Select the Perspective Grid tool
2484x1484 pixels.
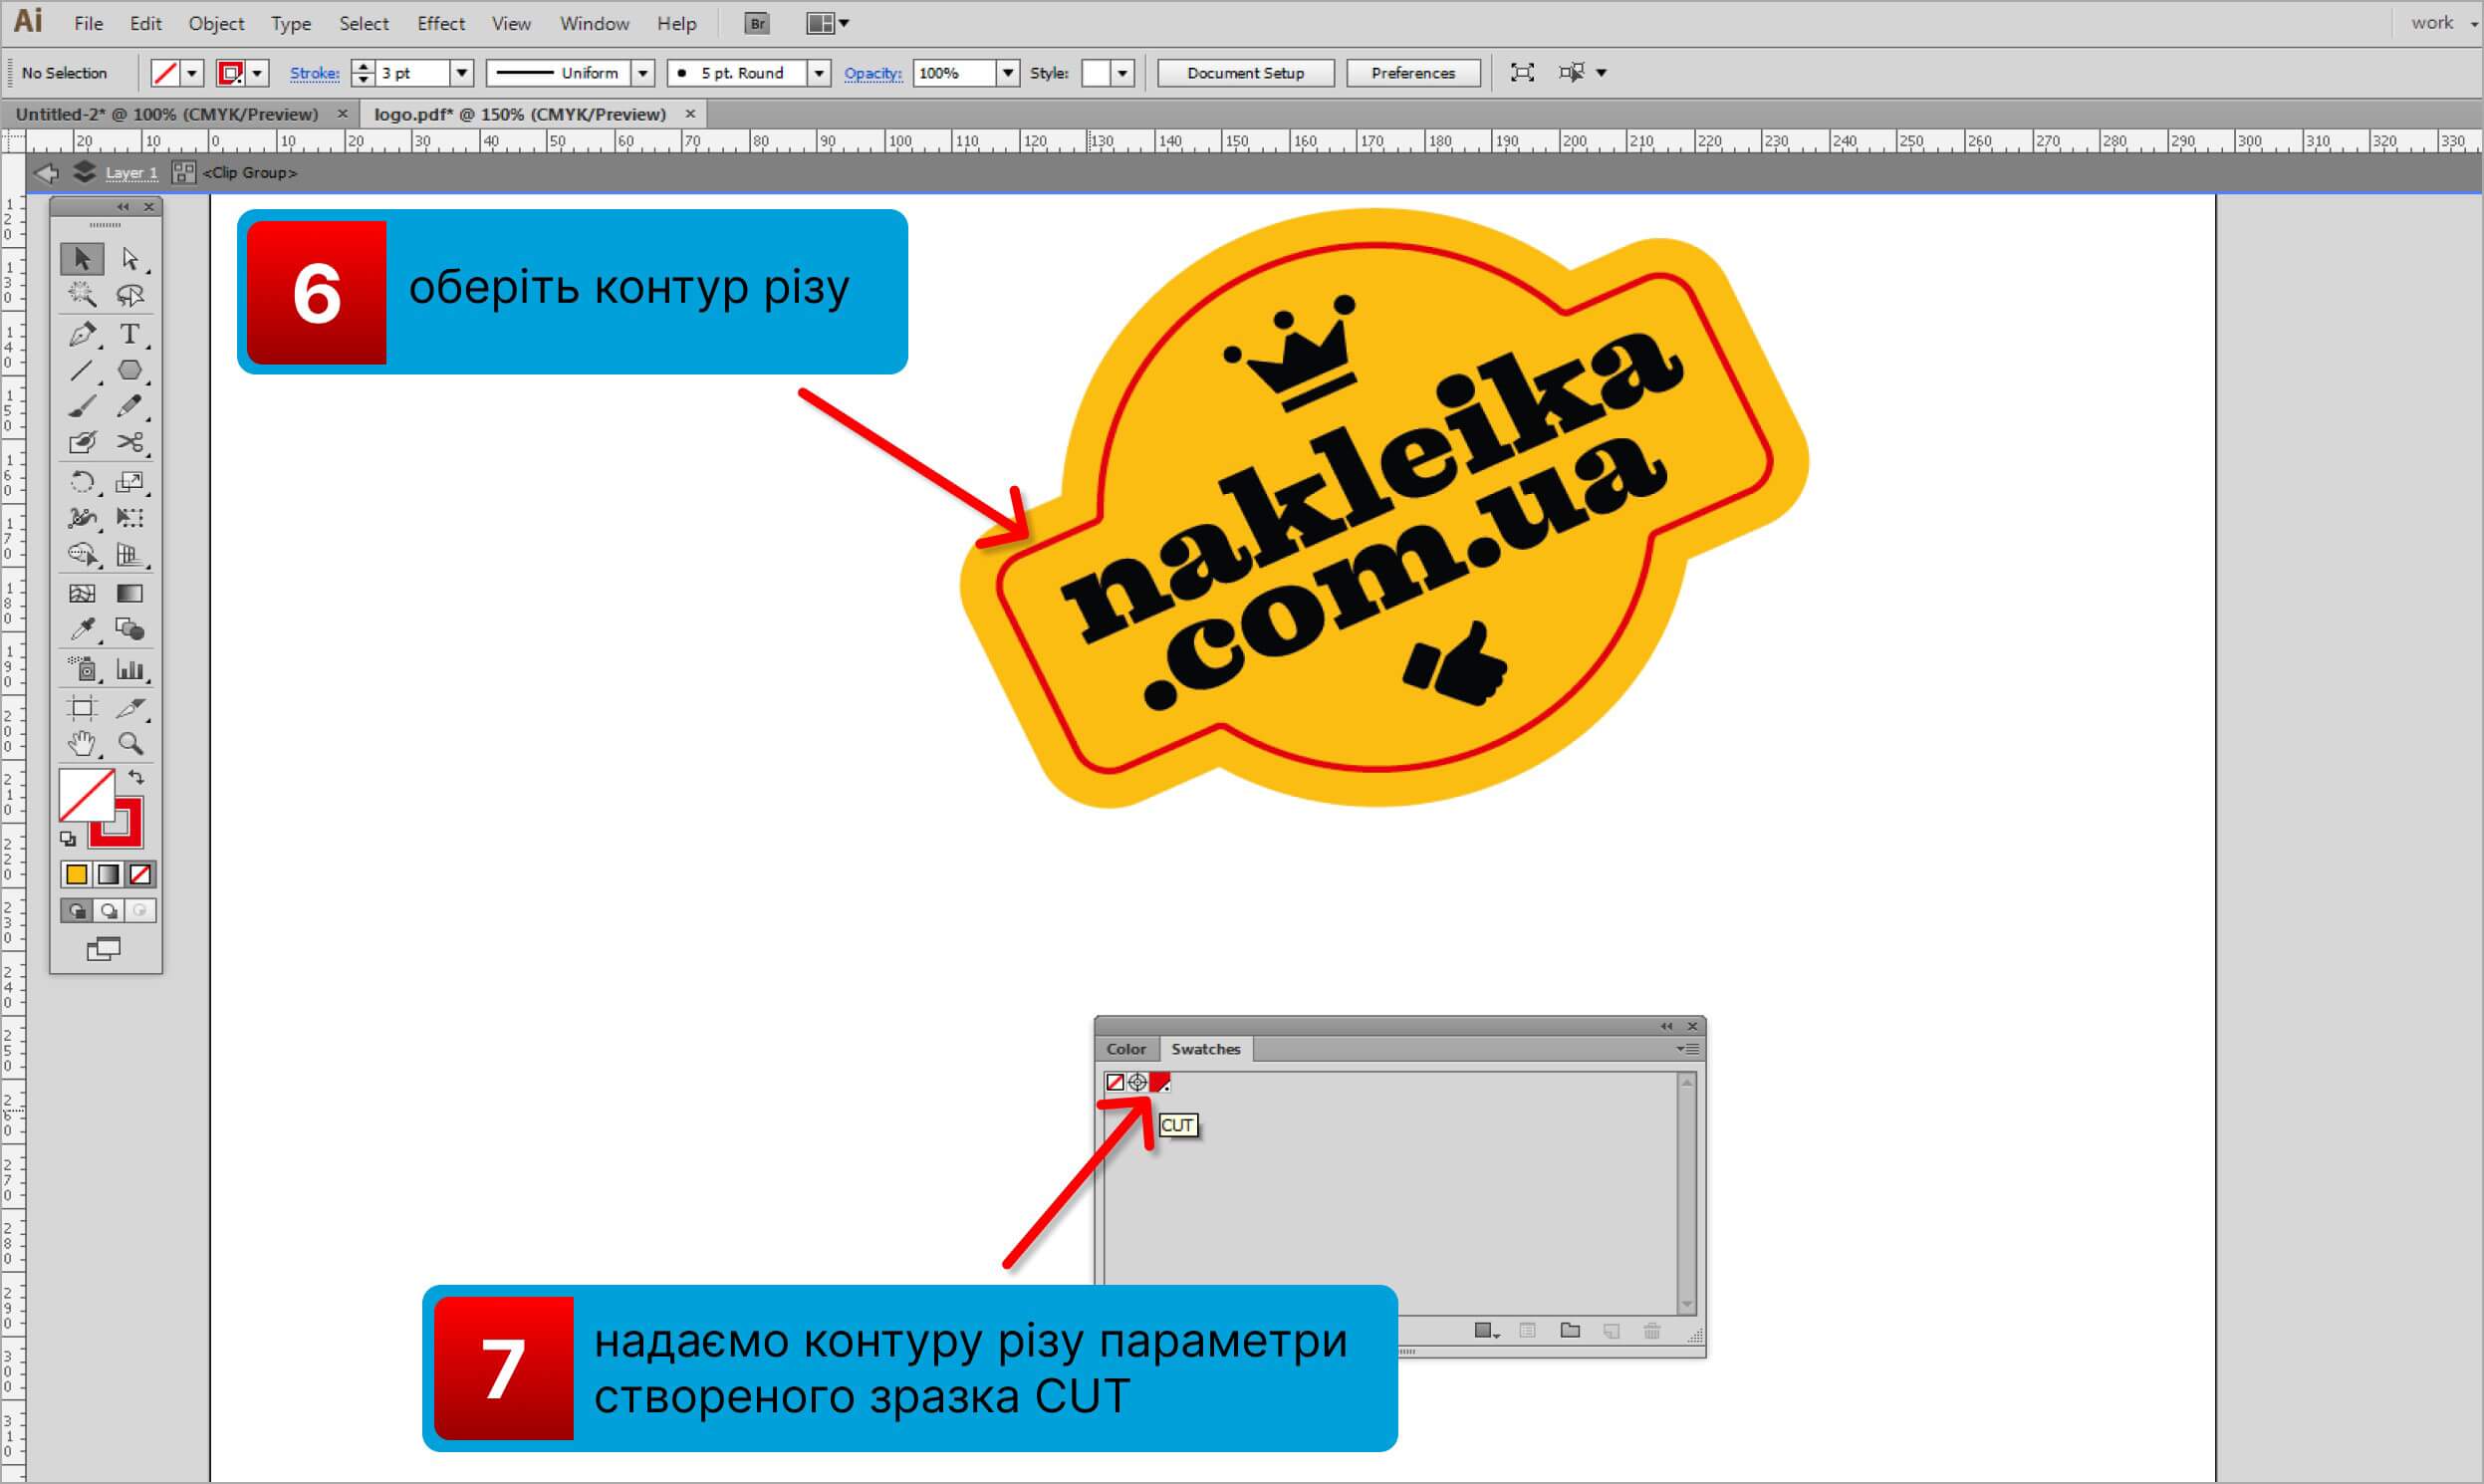click(x=130, y=554)
